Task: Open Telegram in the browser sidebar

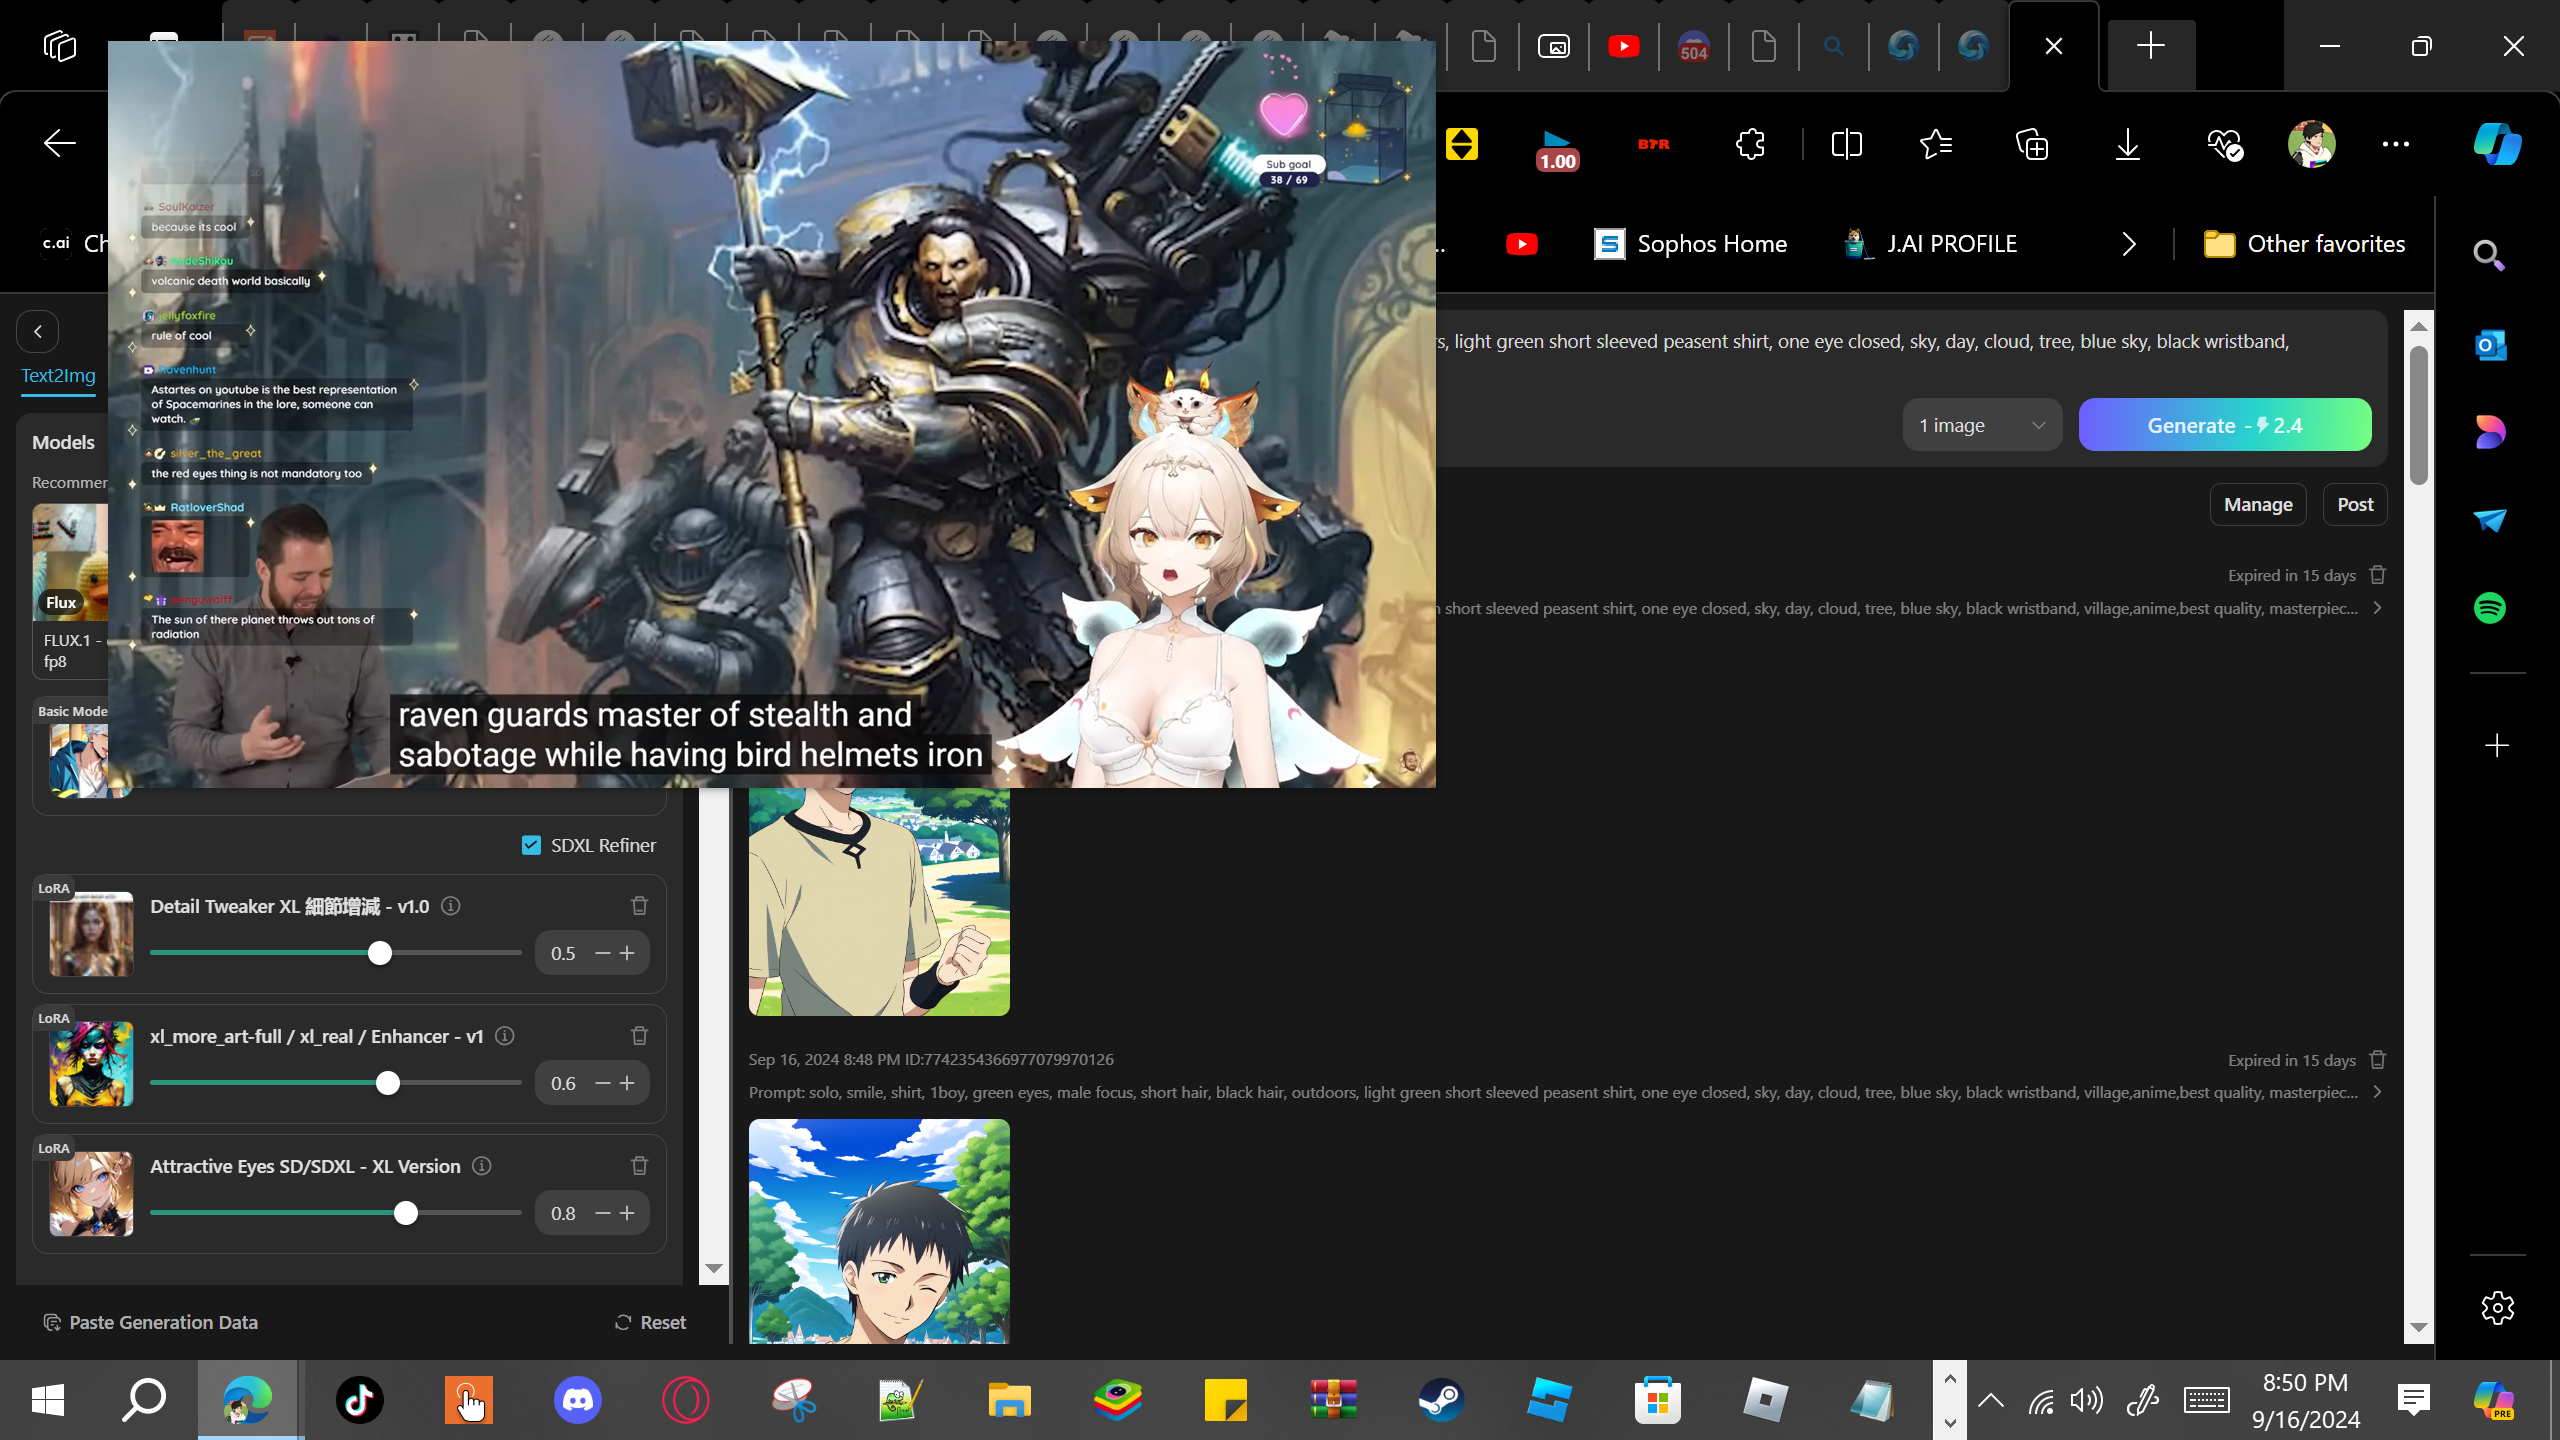Action: pyautogui.click(x=2489, y=520)
